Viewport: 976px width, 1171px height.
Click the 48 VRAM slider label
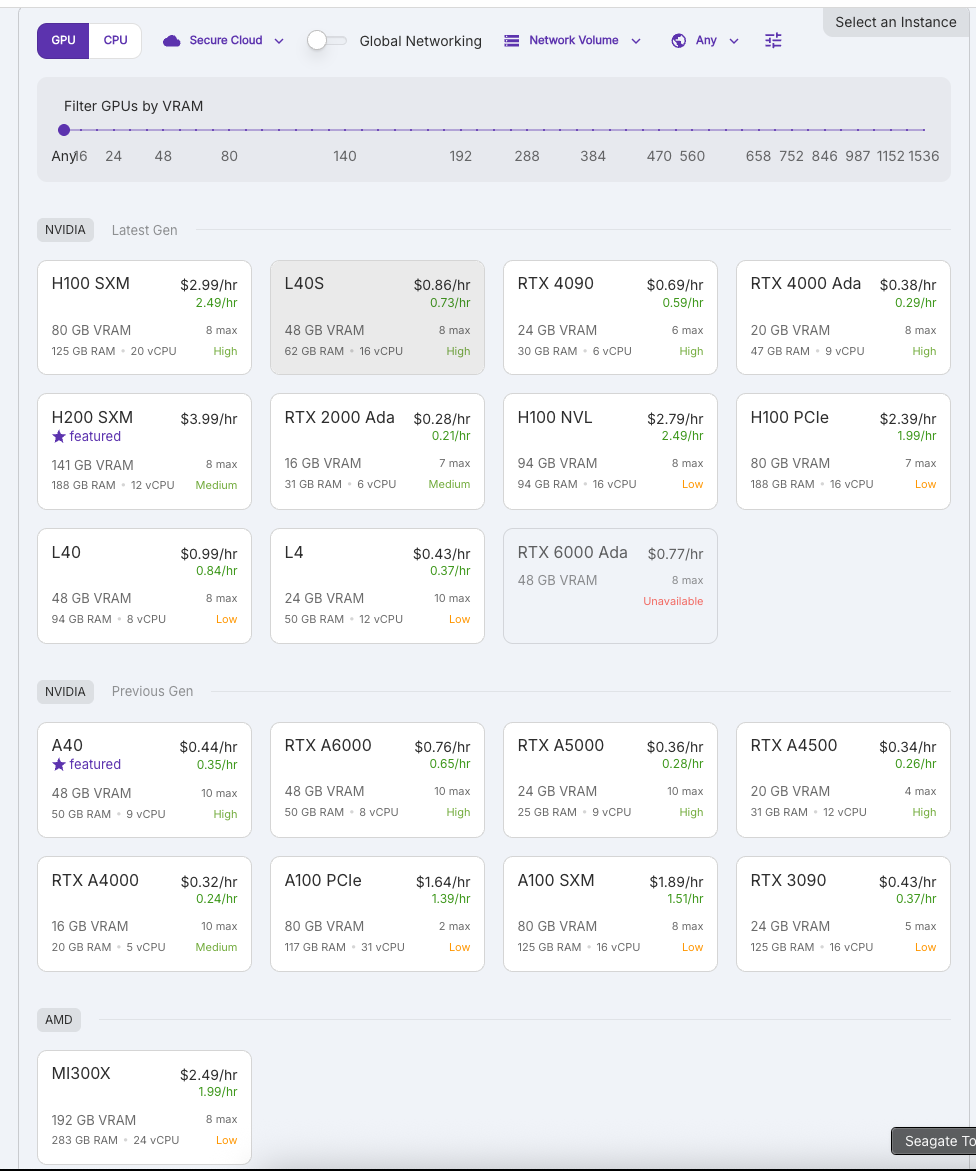pyautogui.click(x=163, y=156)
